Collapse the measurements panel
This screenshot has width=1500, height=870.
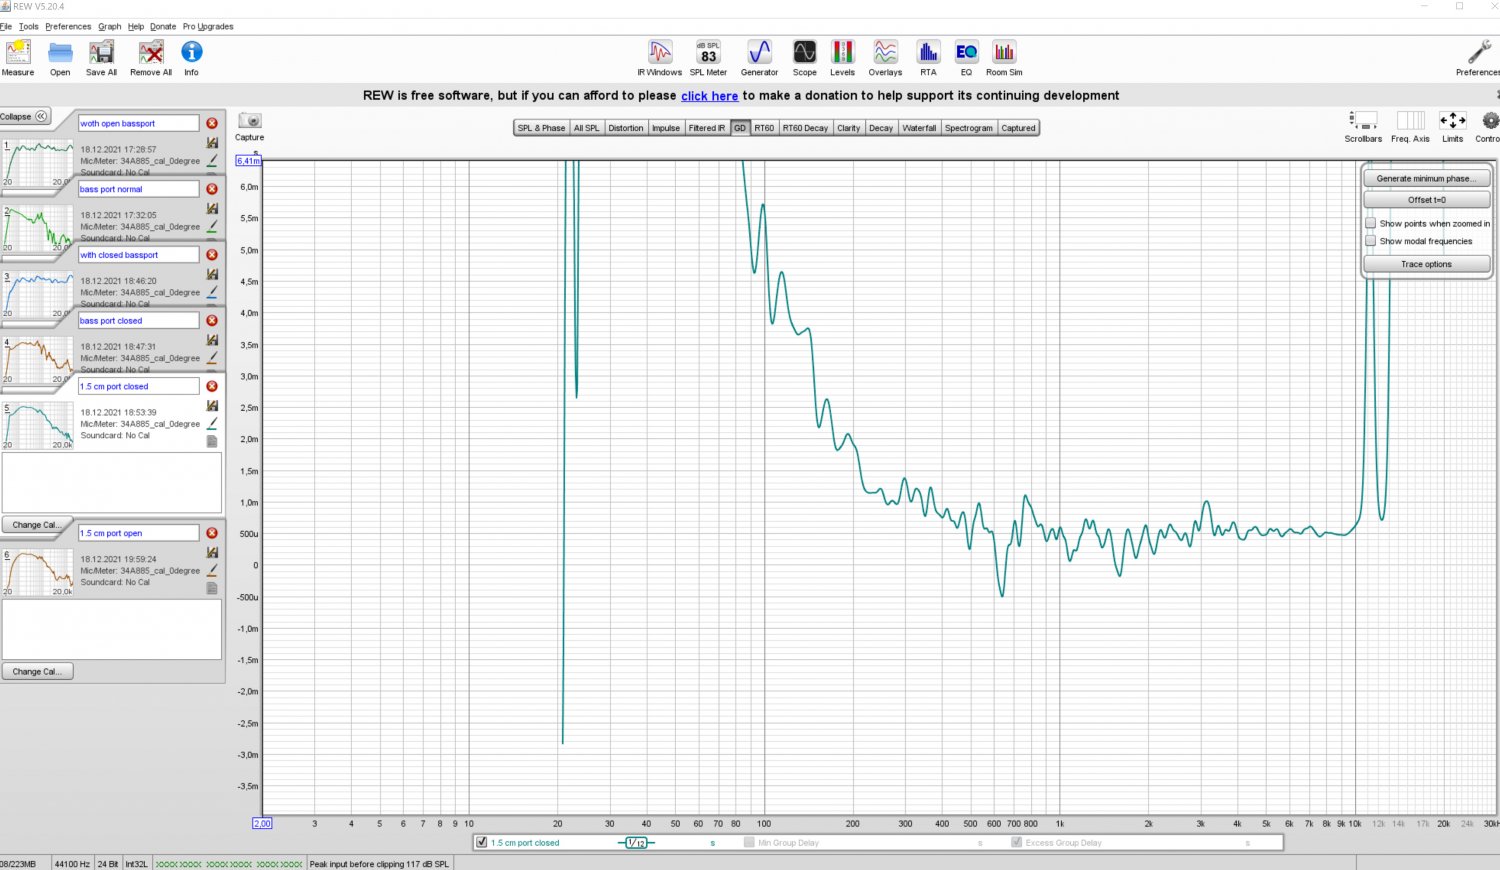pos(25,117)
